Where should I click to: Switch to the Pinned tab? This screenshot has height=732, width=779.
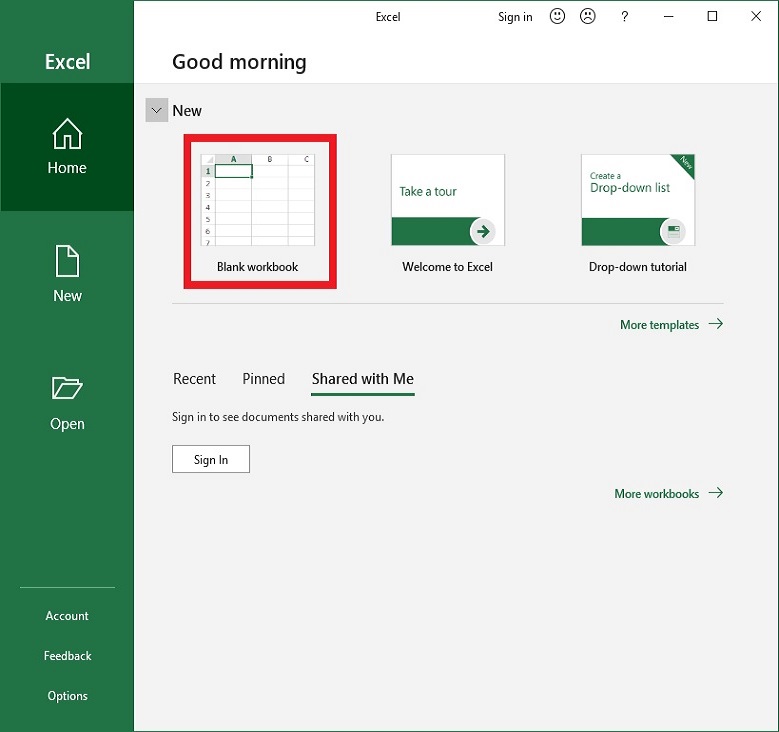[x=263, y=379]
